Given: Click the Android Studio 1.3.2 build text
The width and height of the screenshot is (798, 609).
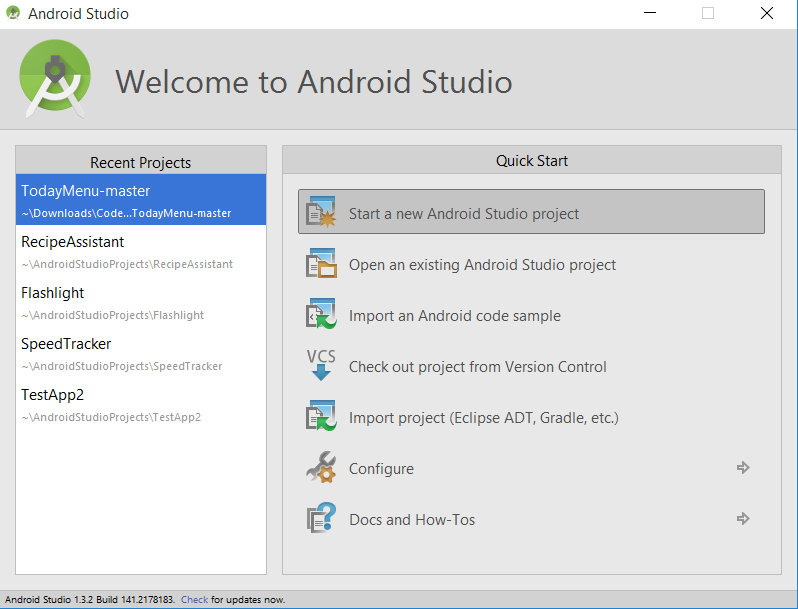Looking at the screenshot, I should [x=90, y=599].
